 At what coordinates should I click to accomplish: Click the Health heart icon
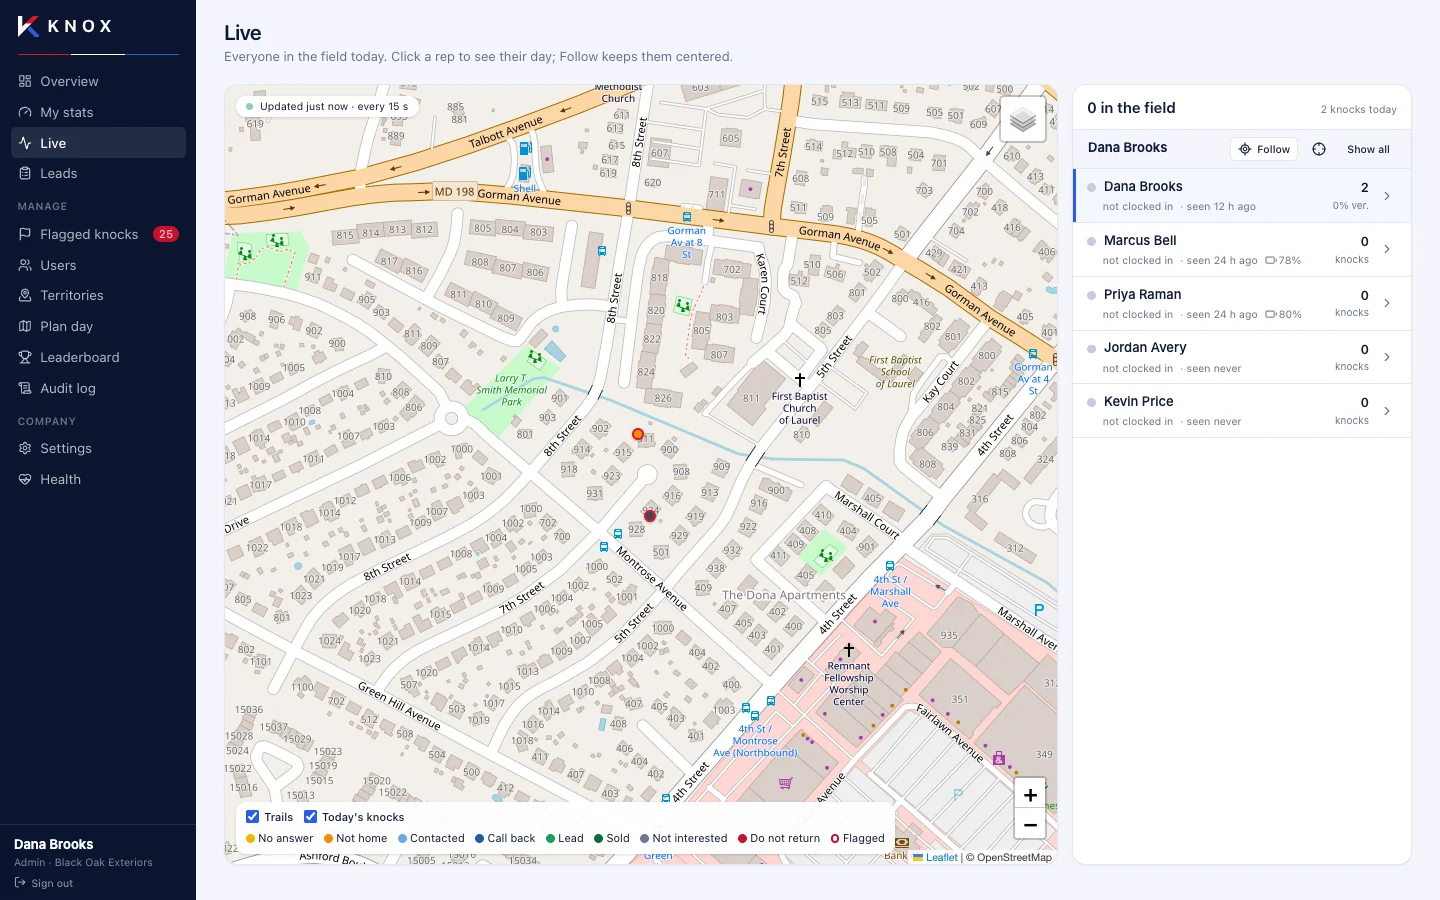(x=25, y=479)
